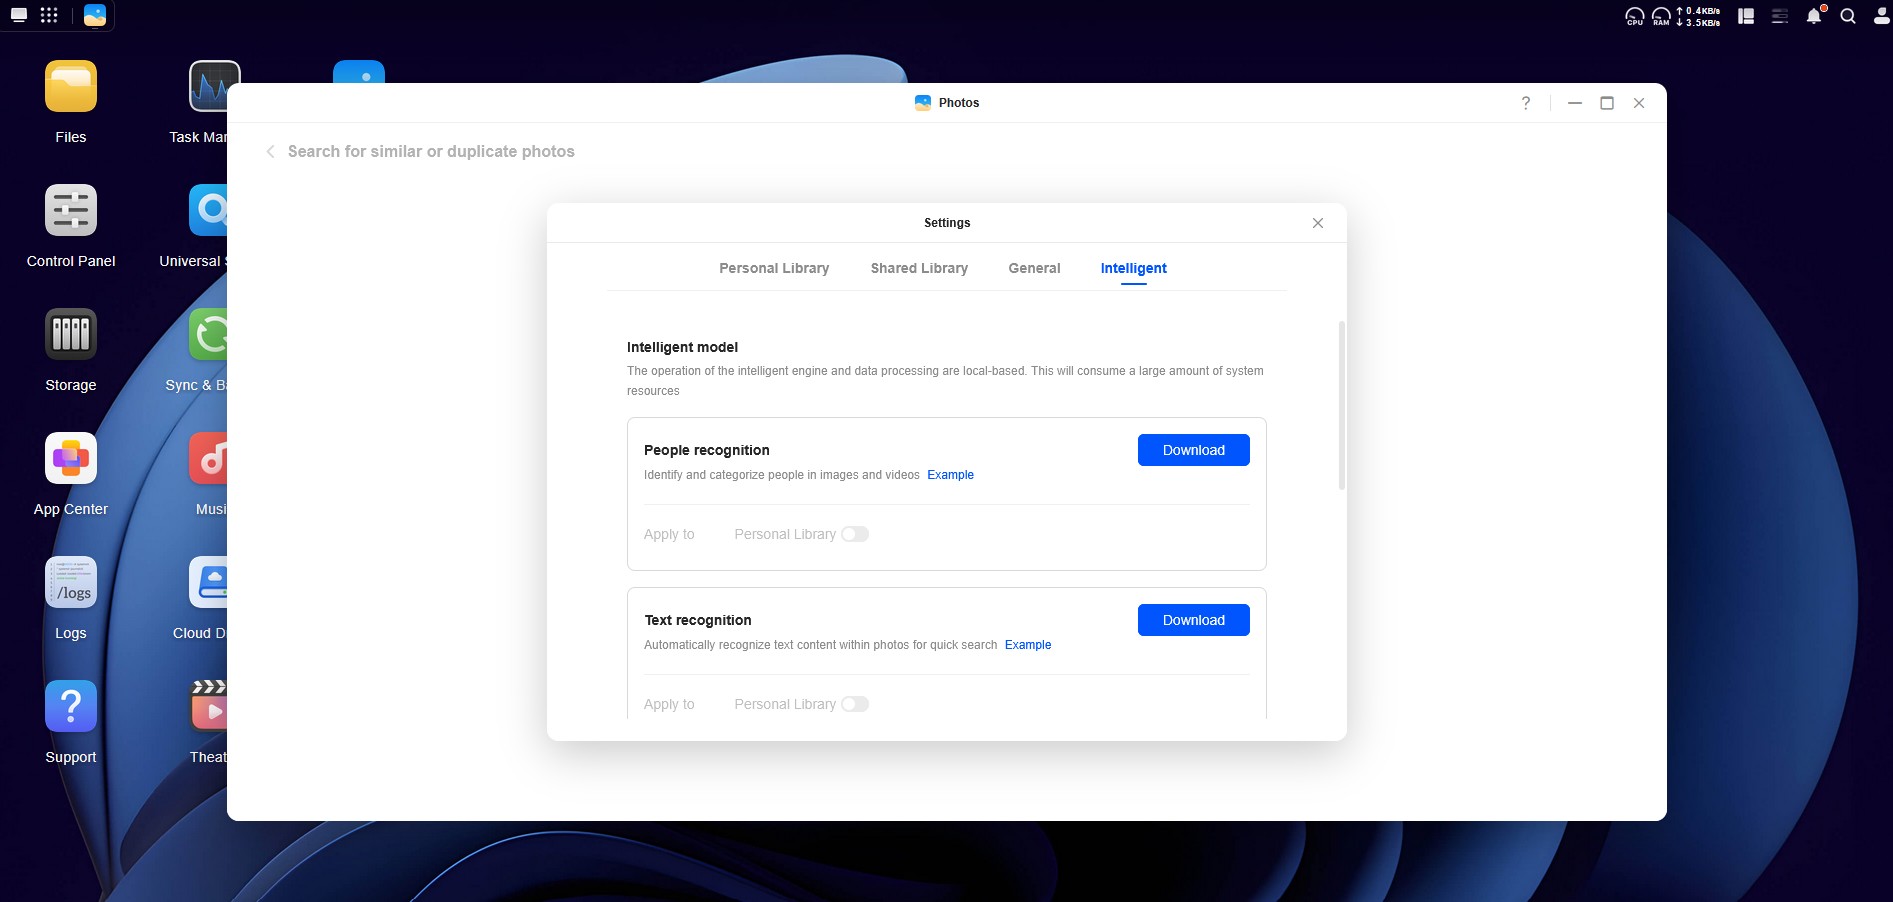Switch to the Personal Library tab

point(773,268)
